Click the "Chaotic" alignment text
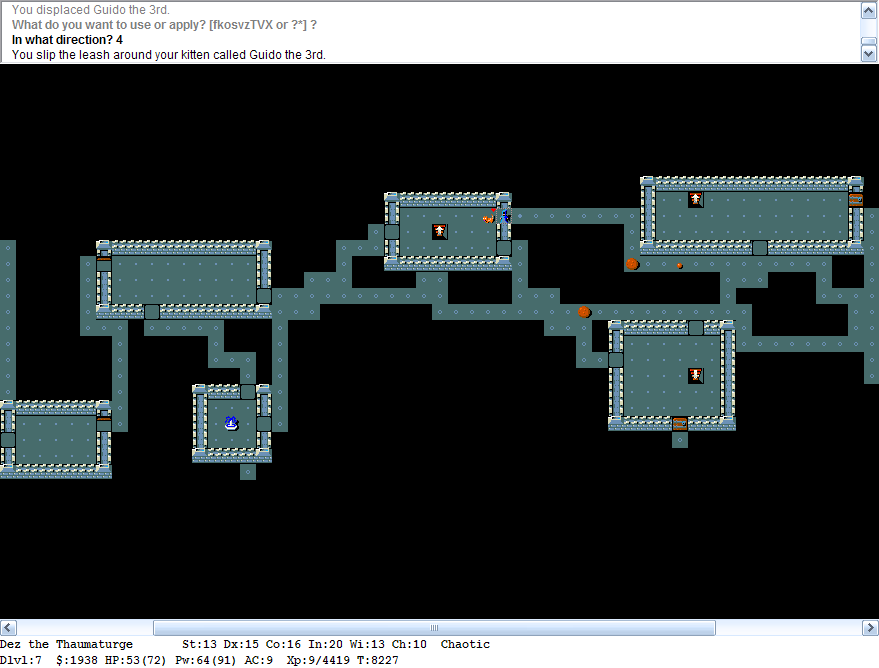Viewport: 879px width, 668px height. [x=465, y=644]
